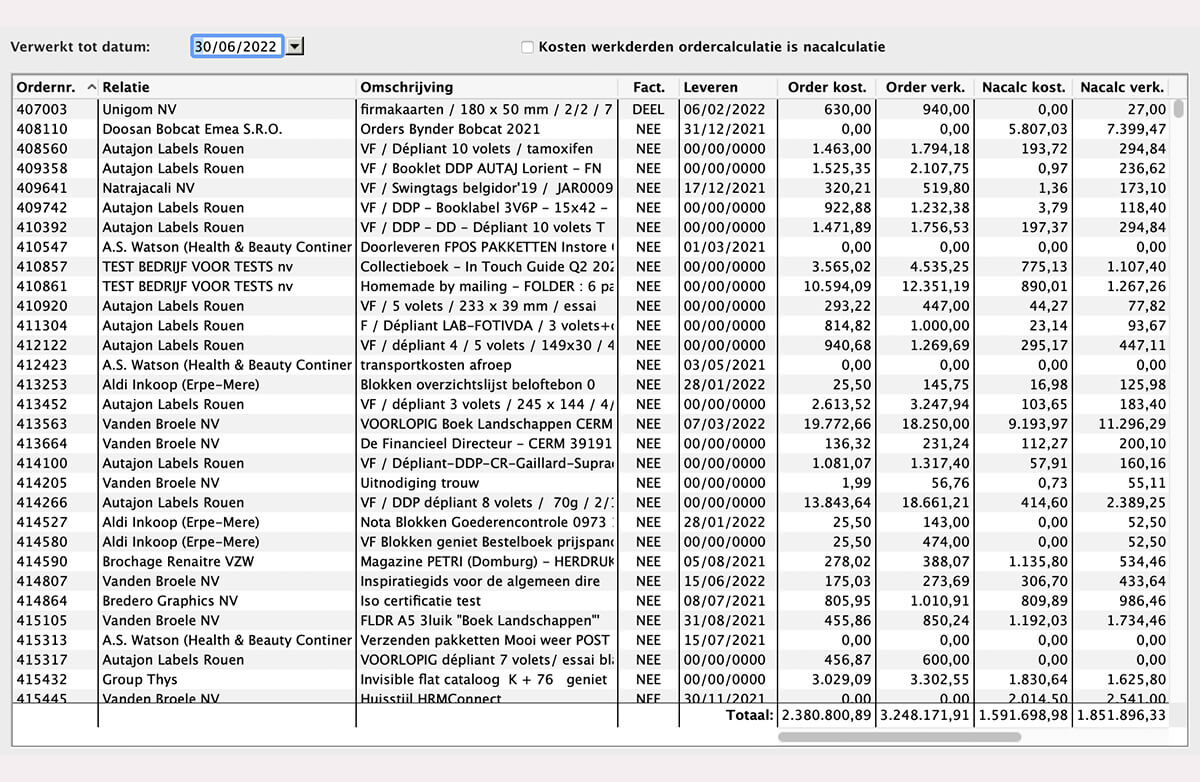Select Group Thys relation cell
The height and width of the screenshot is (782, 1200).
[x=140, y=680]
